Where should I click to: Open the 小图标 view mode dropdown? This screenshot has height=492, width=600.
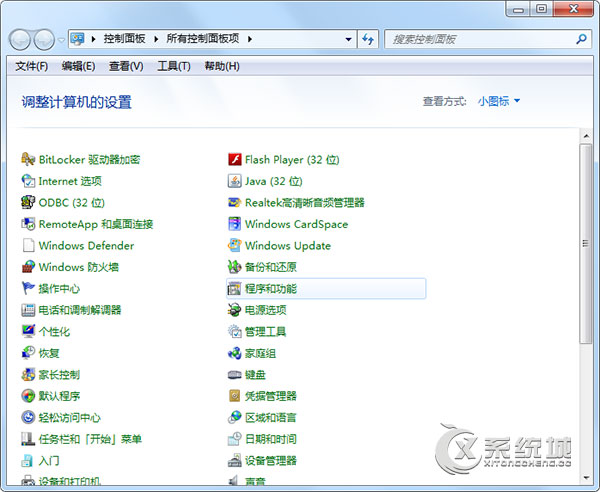point(499,101)
